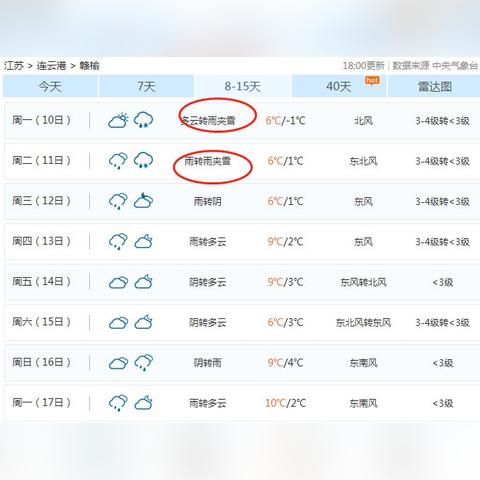The width and height of the screenshot is (480, 480).
Task: Click the rain icon for 周日（16日）
Action: tap(143, 362)
